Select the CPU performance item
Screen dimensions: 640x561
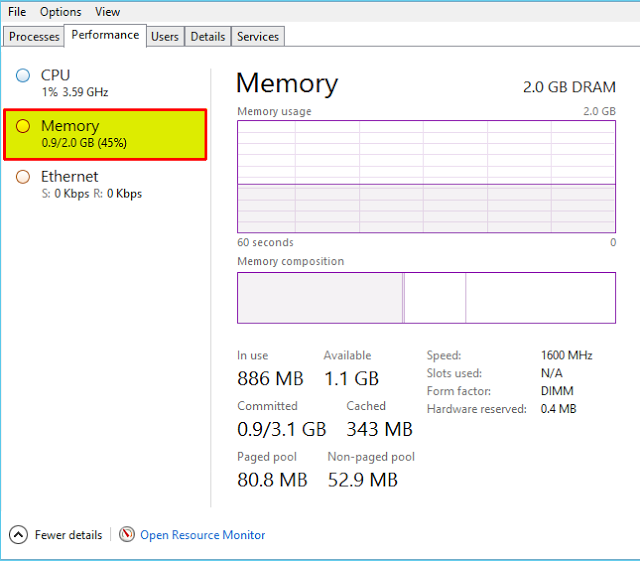105,83
